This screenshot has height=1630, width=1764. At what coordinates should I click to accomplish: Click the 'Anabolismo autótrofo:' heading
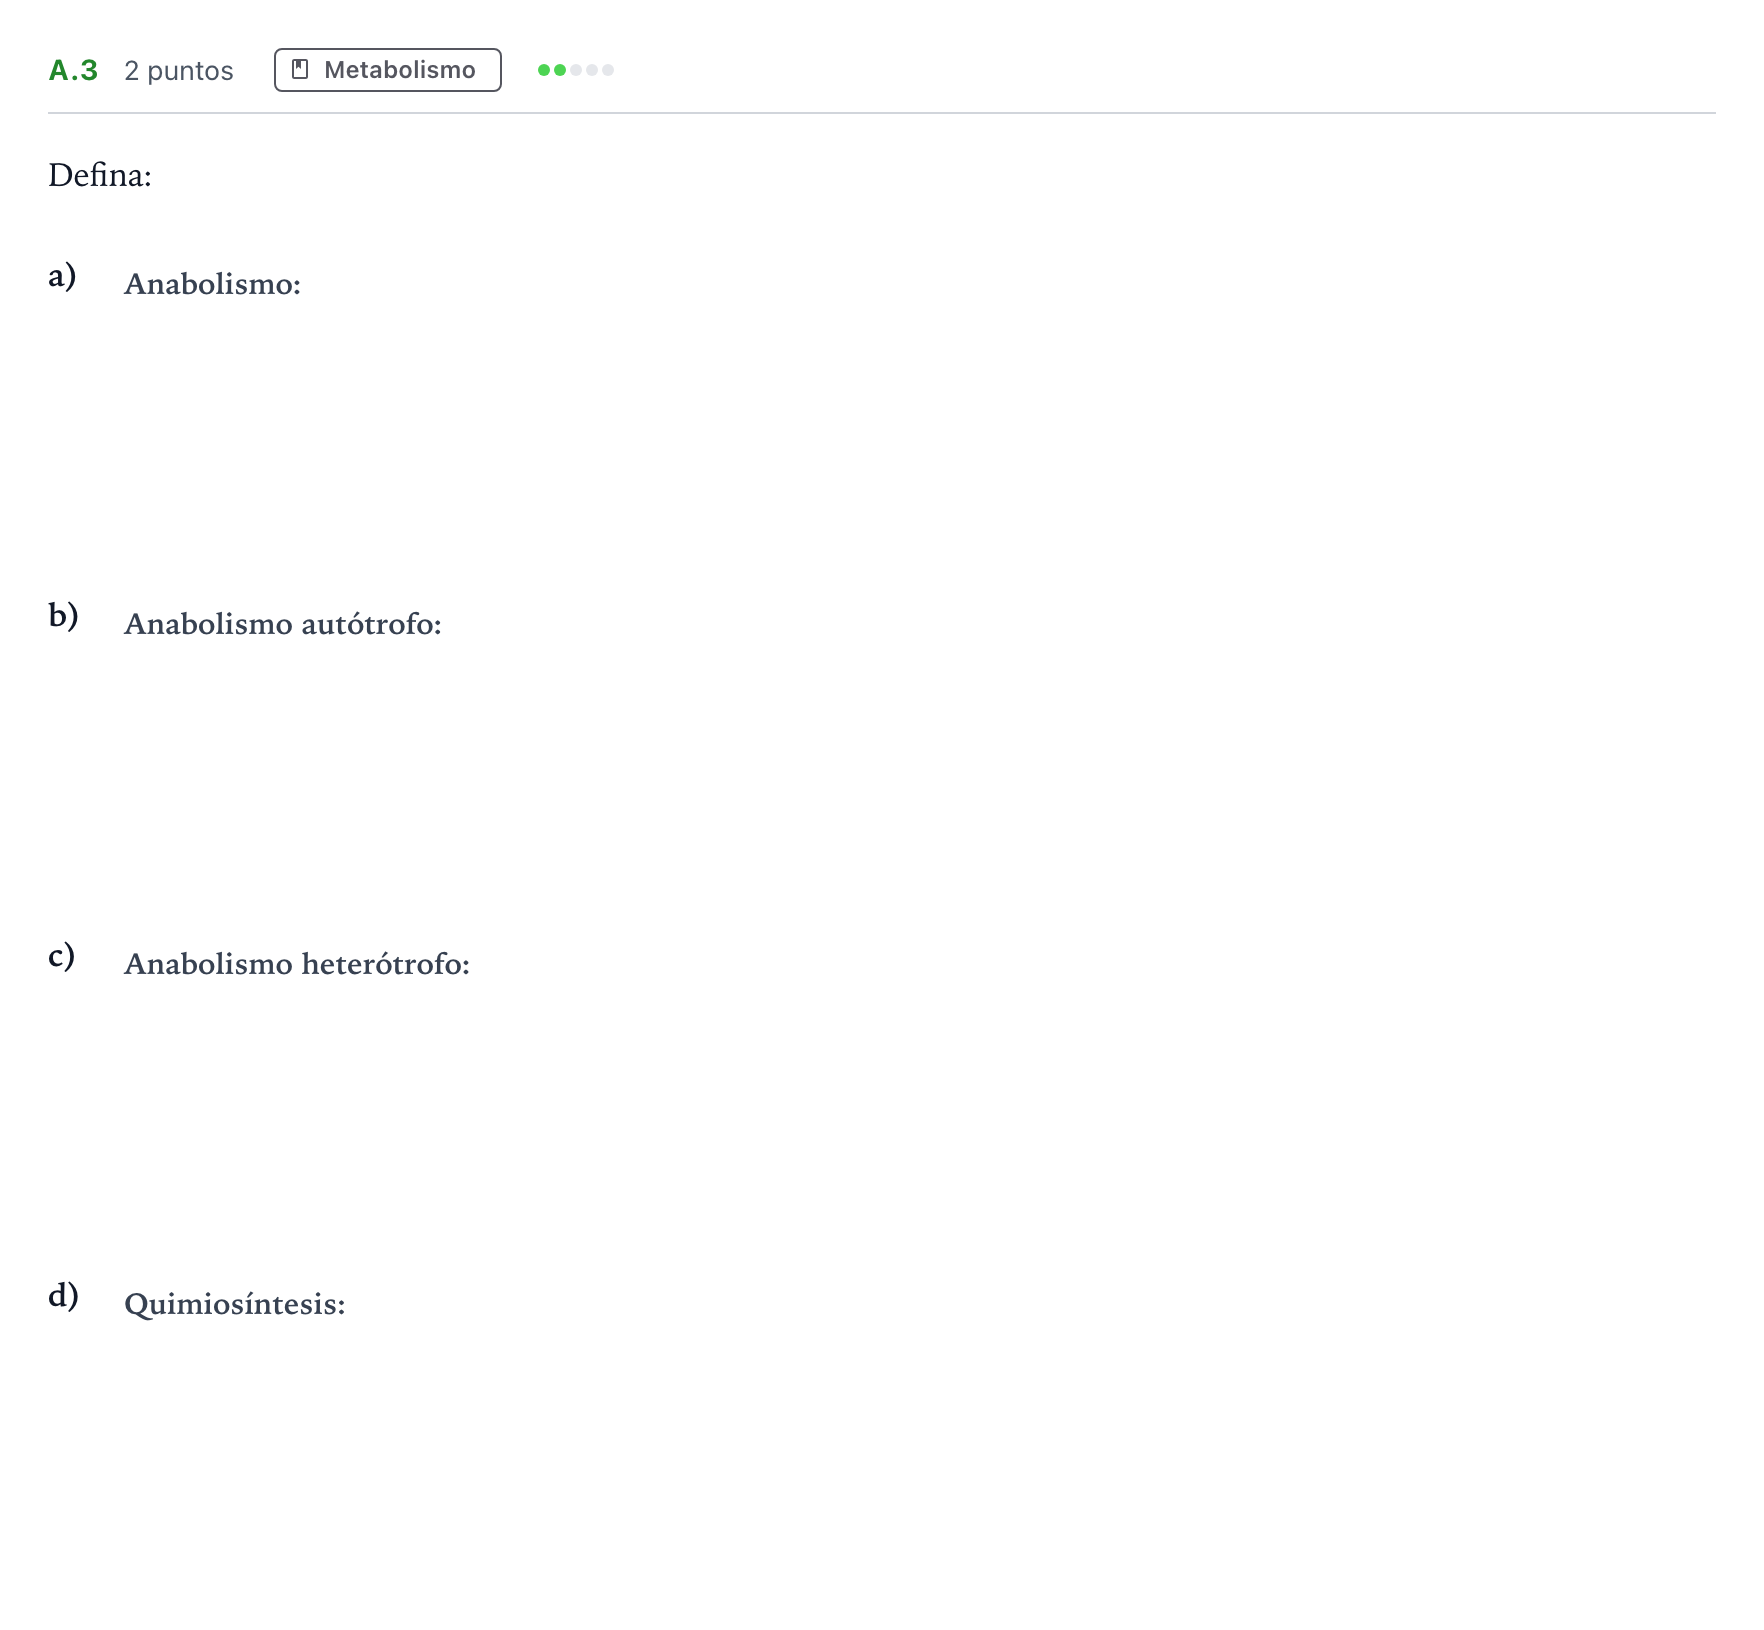point(283,624)
